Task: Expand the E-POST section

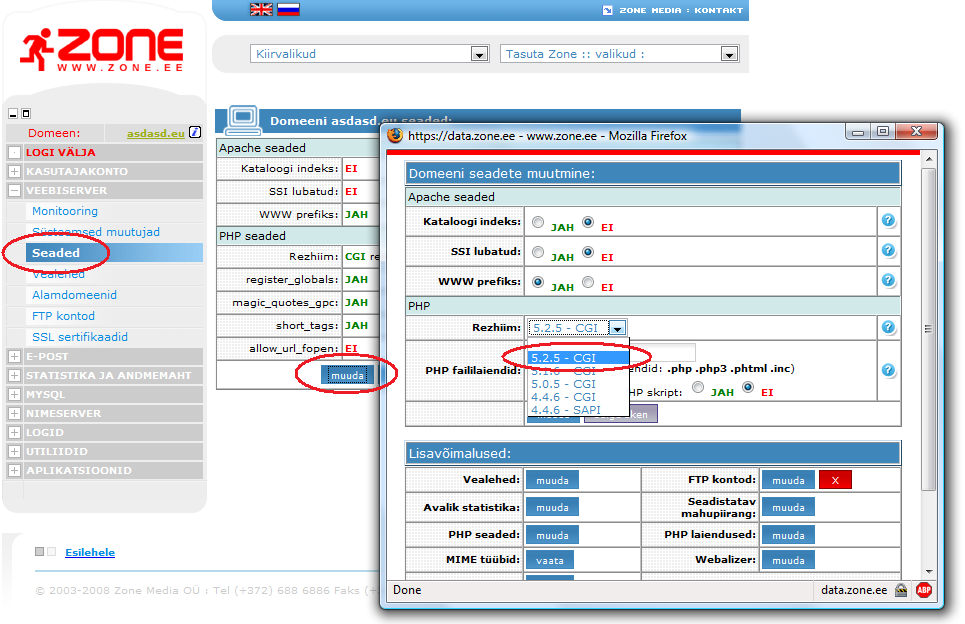Action: (14, 356)
